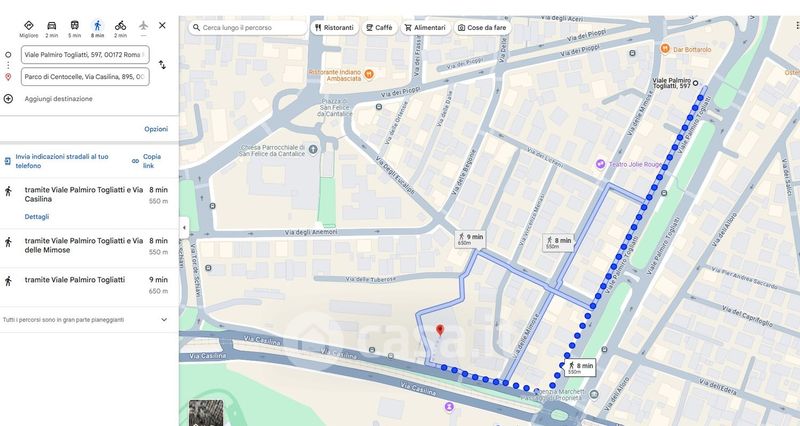Close the directions panel

pos(162,25)
